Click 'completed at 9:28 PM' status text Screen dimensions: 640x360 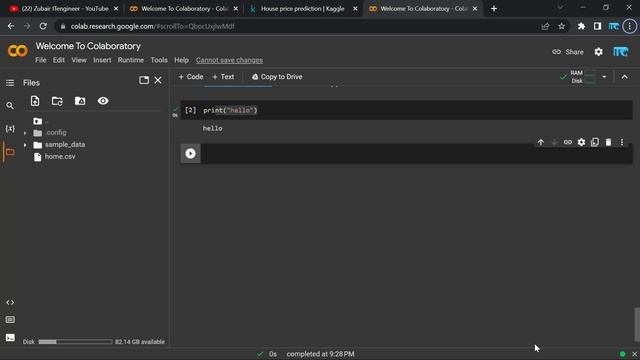tap(320, 354)
